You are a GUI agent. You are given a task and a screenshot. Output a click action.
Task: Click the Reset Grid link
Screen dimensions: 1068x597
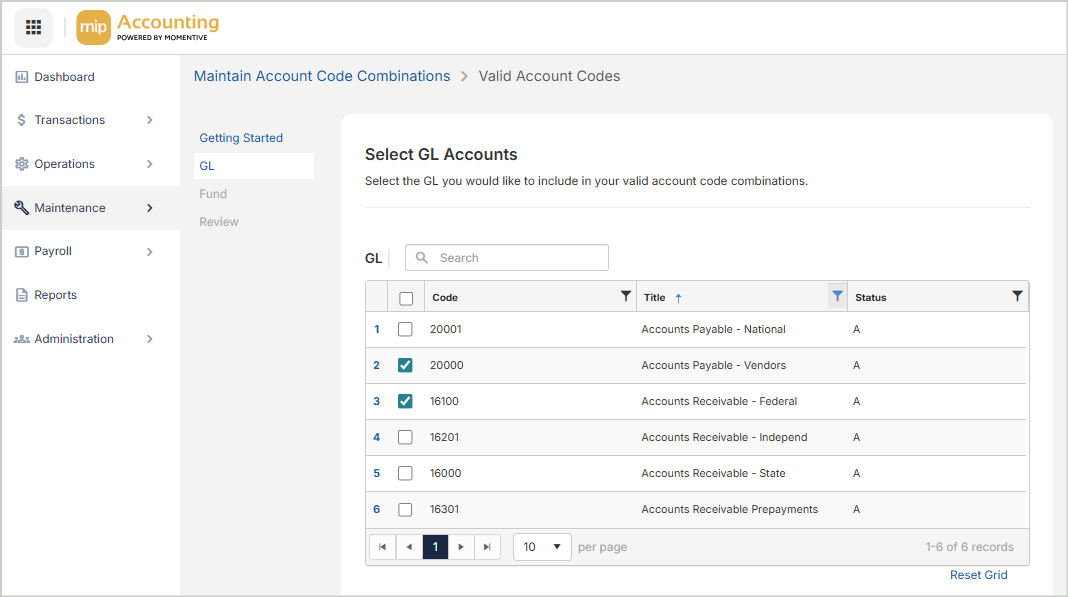coord(978,575)
